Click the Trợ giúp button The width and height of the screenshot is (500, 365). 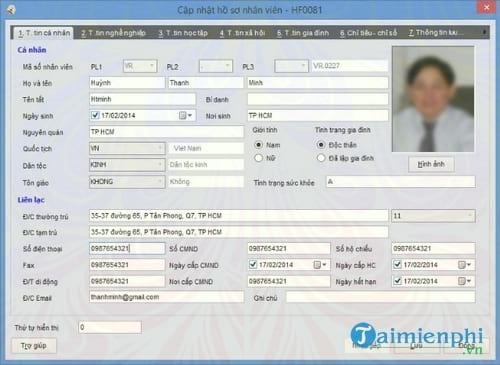tap(34, 346)
